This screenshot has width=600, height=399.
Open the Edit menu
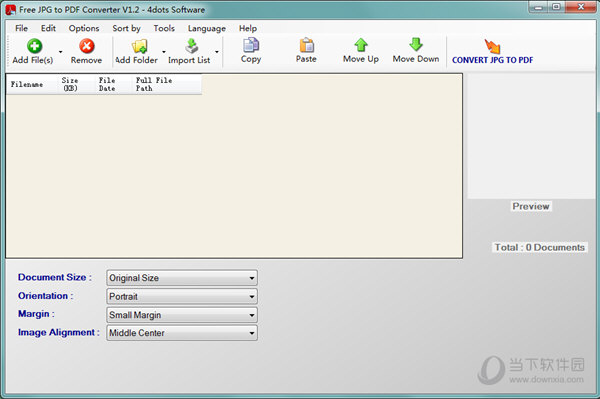48,28
